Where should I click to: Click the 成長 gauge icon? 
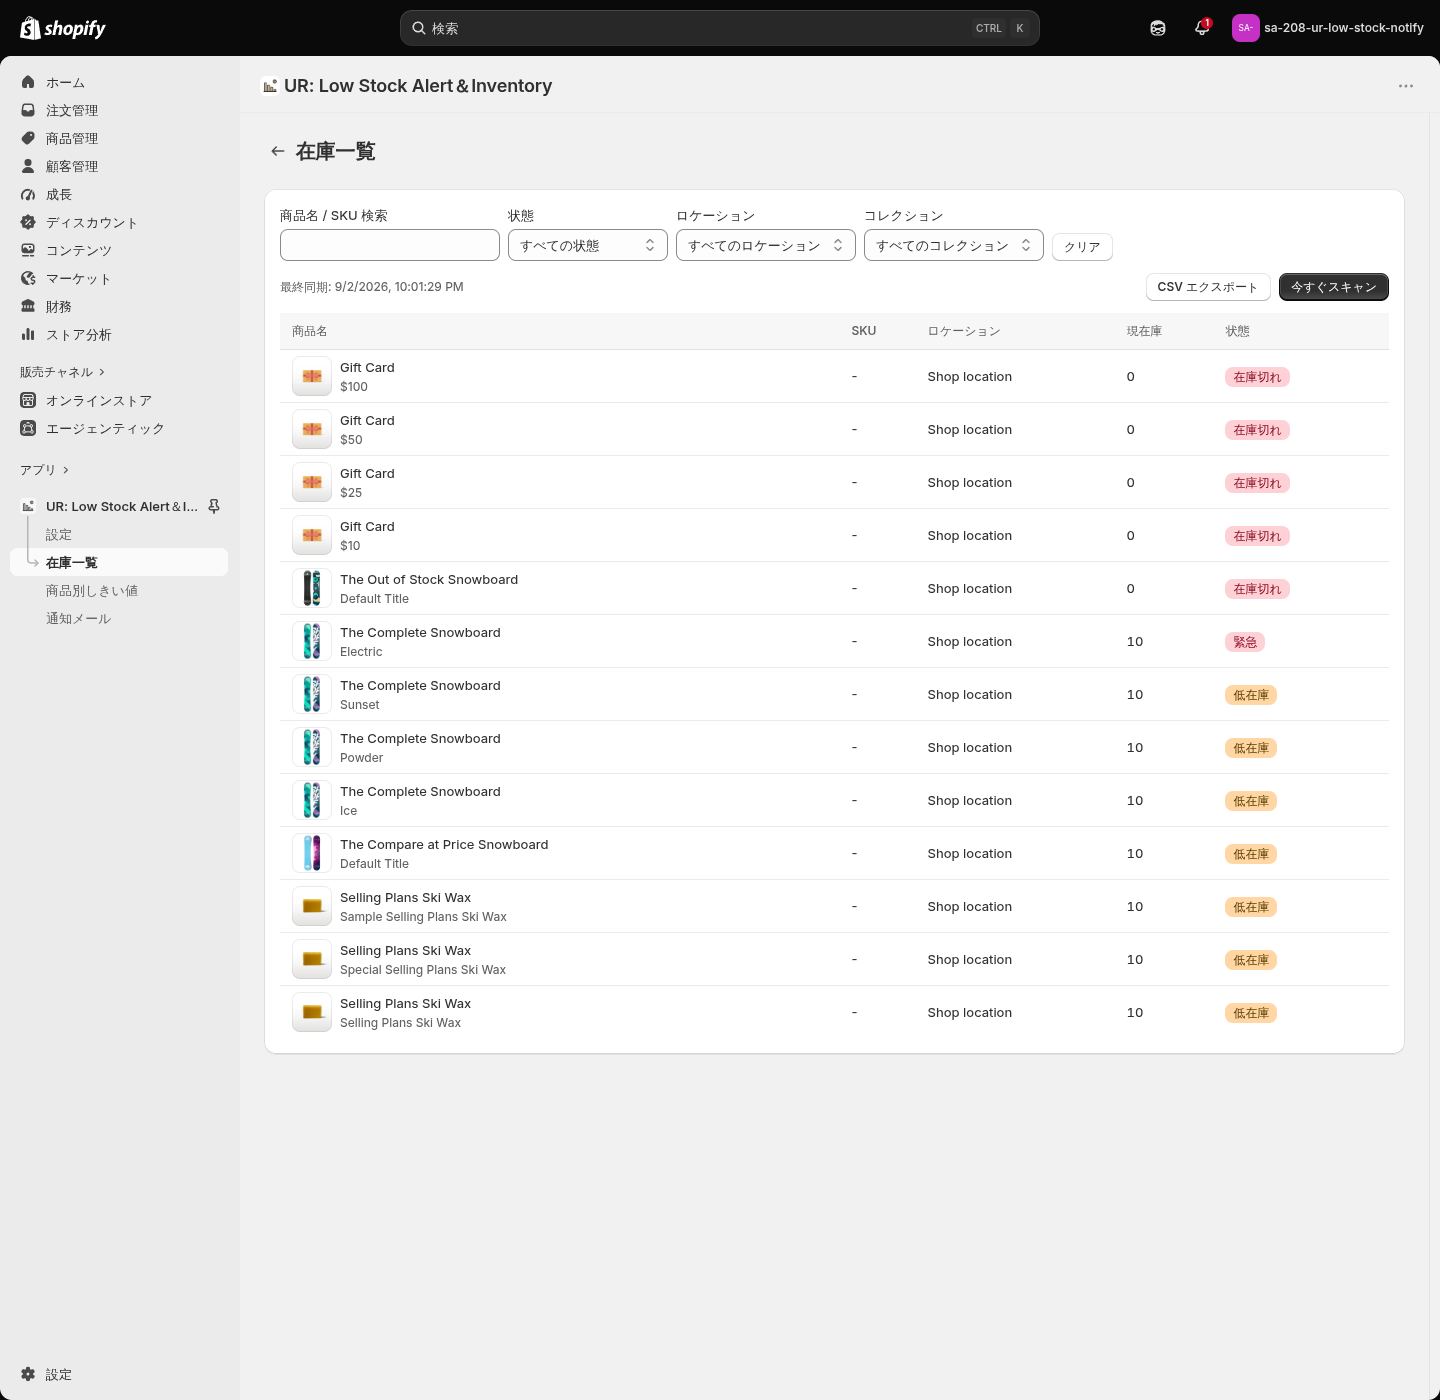[x=28, y=194]
